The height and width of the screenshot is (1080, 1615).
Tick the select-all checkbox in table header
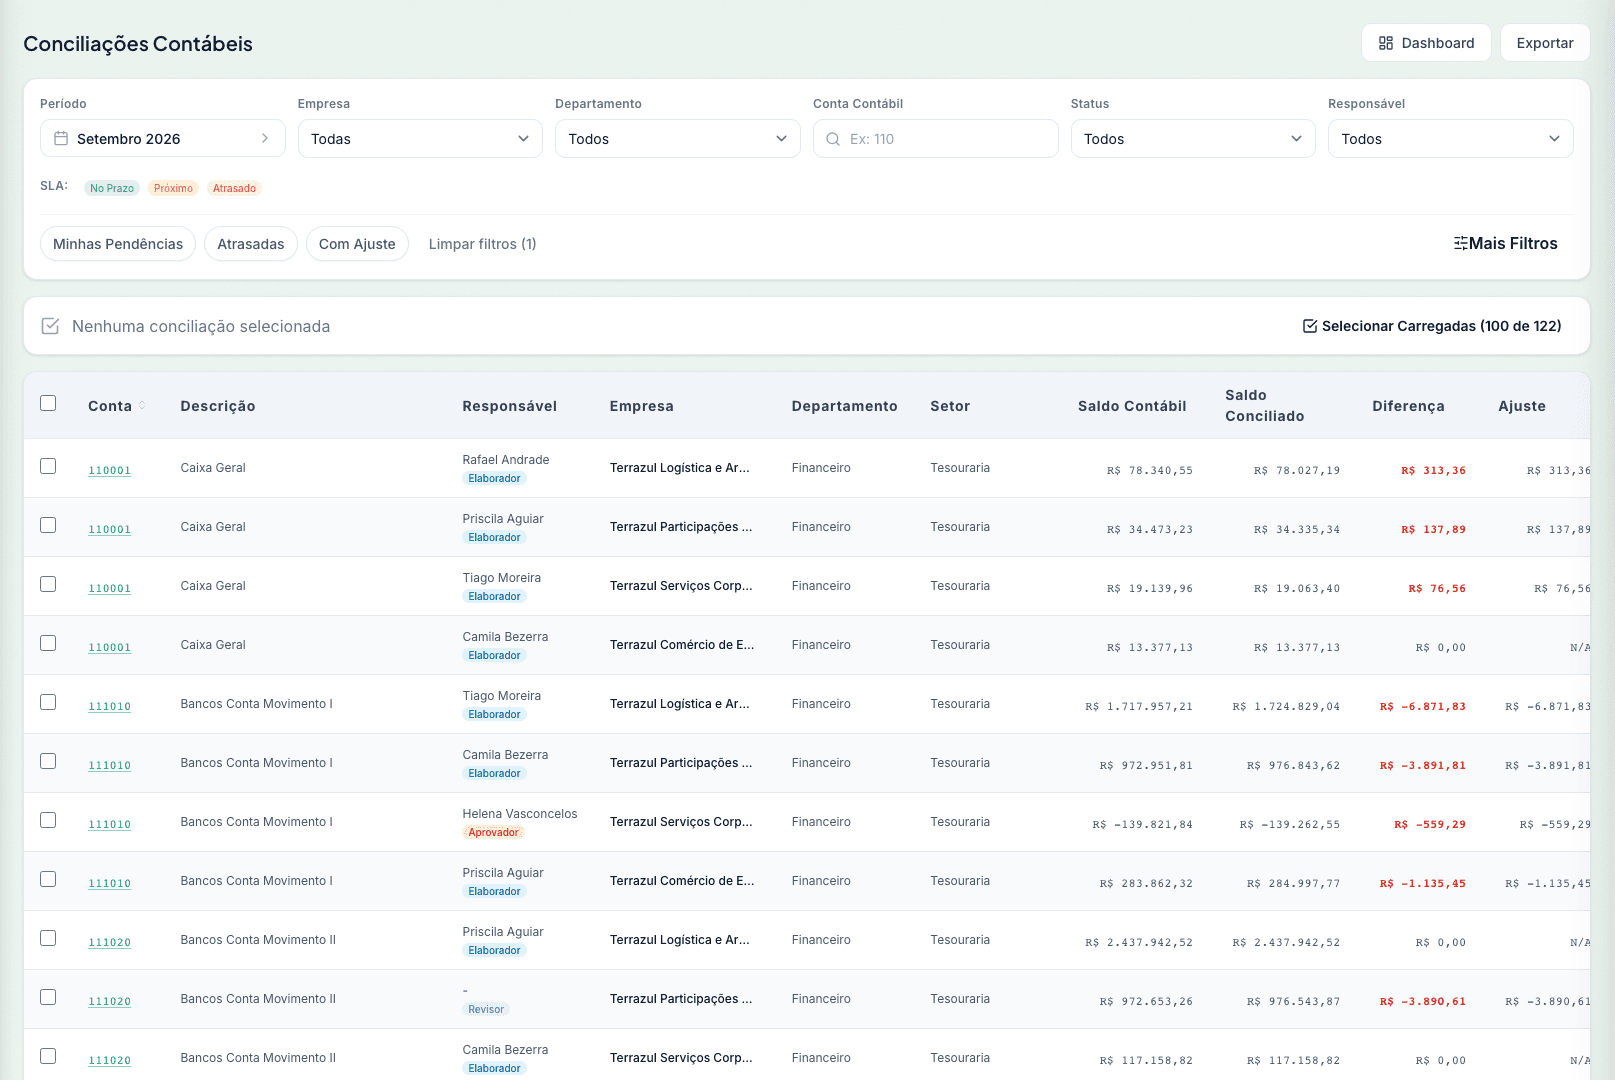(x=48, y=403)
